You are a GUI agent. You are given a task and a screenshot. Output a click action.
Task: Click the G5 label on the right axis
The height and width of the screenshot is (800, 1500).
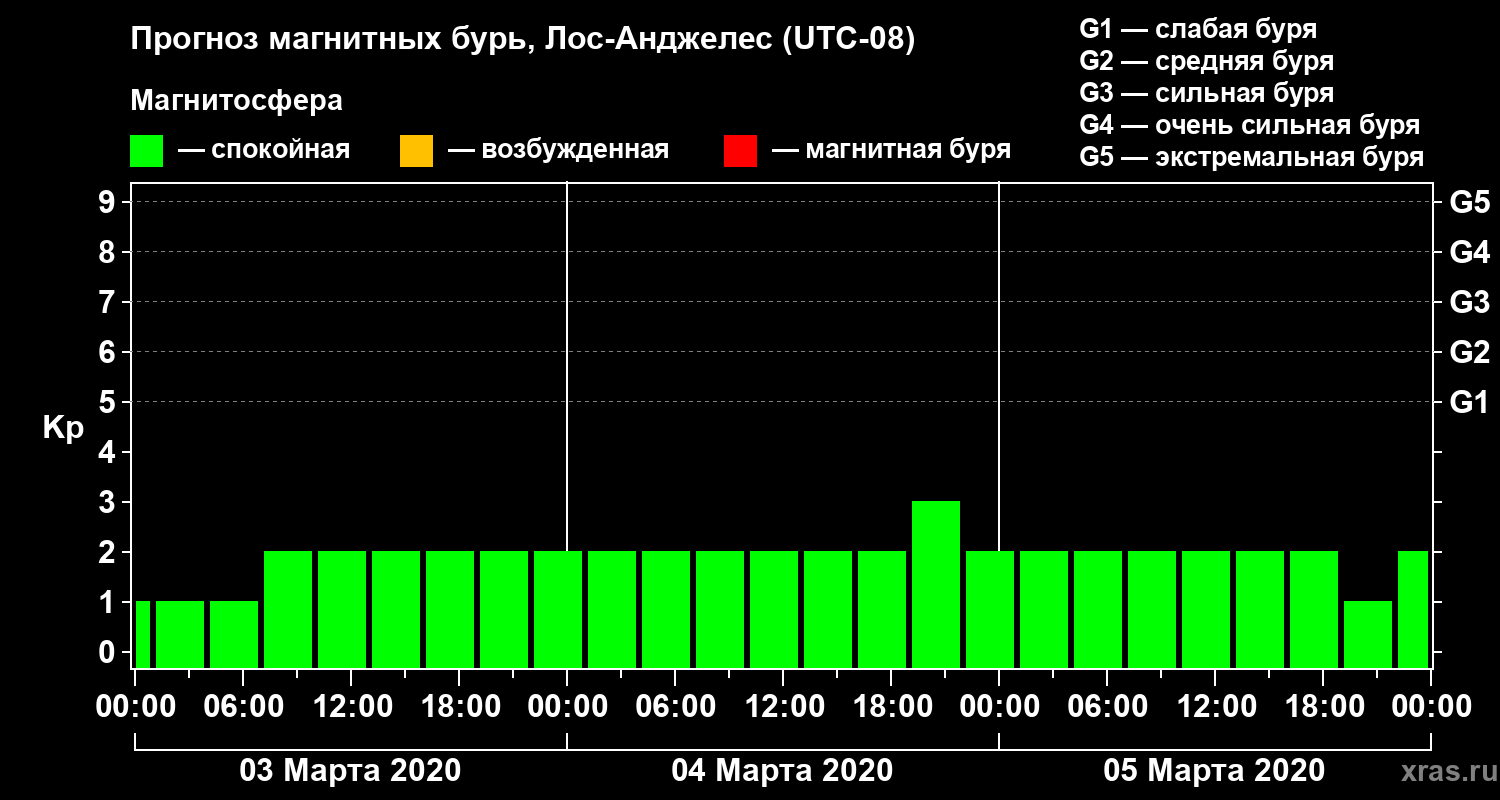click(1470, 202)
